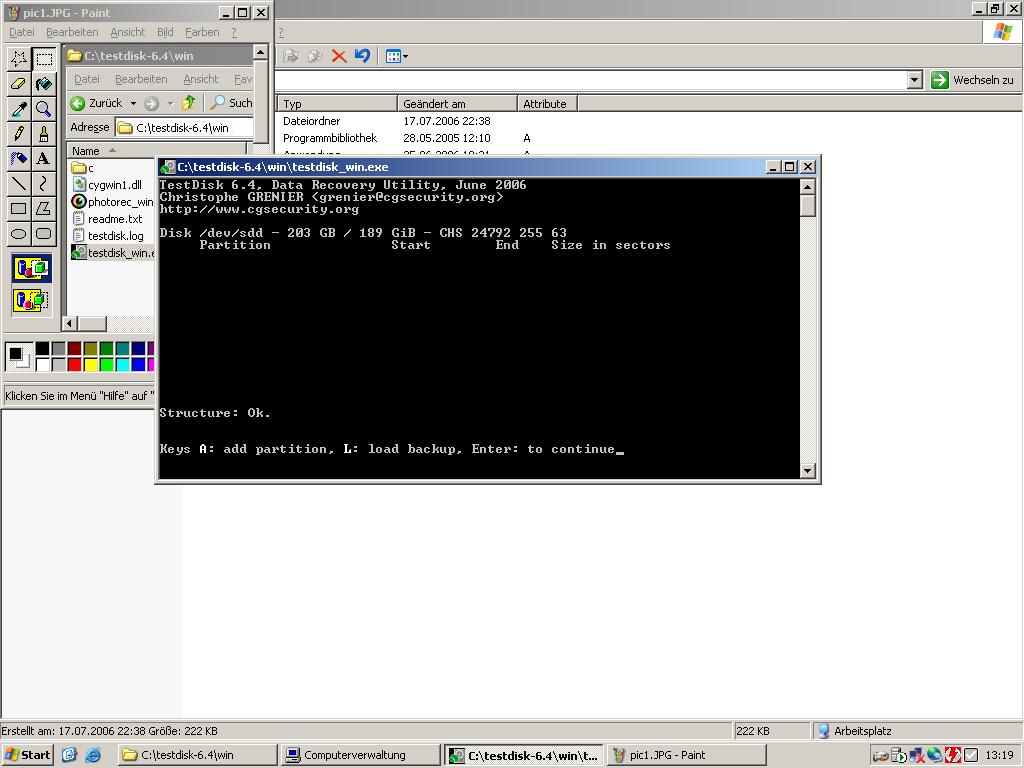
Task: Pick the white color swatch in palette
Action: point(42,364)
